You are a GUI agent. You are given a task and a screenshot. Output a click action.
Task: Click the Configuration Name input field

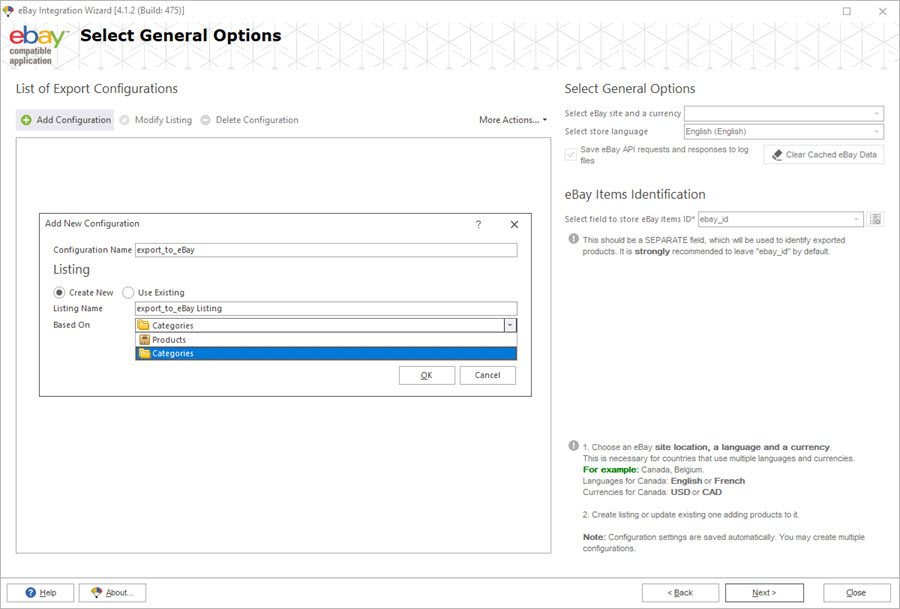click(326, 250)
